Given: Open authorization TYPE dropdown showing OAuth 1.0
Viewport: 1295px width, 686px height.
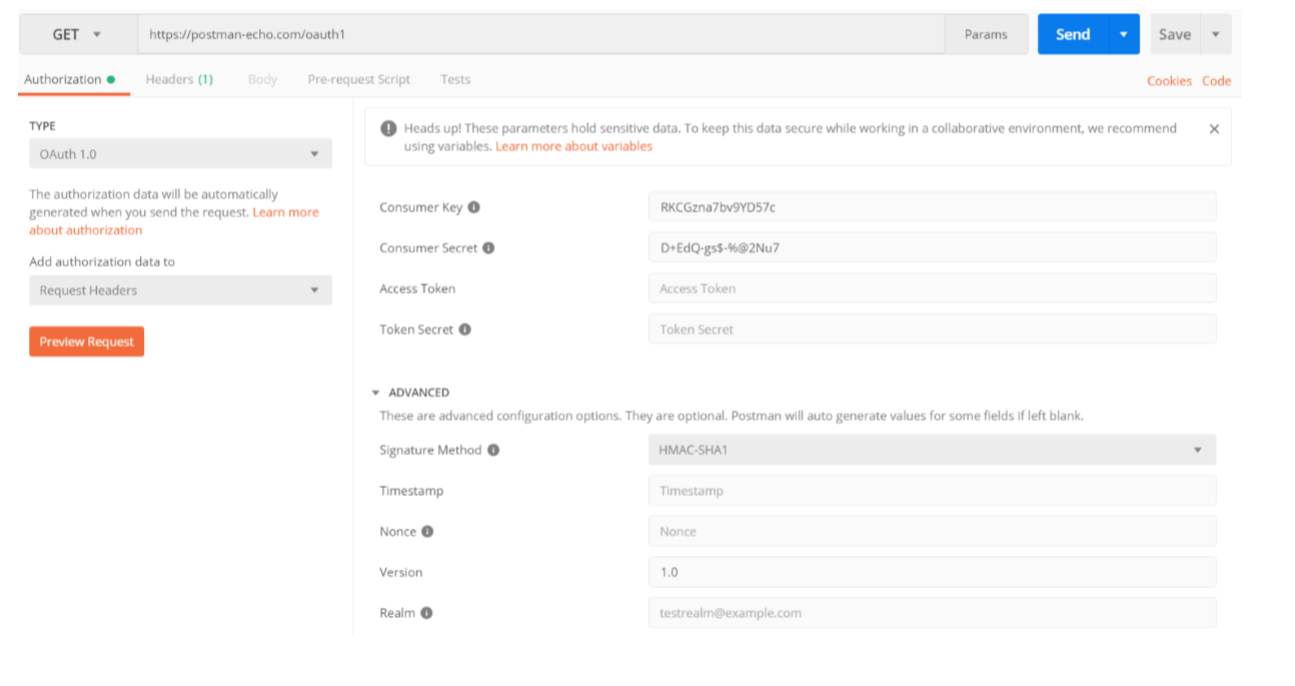Looking at the screenshot, I should [x=180, y=154].
